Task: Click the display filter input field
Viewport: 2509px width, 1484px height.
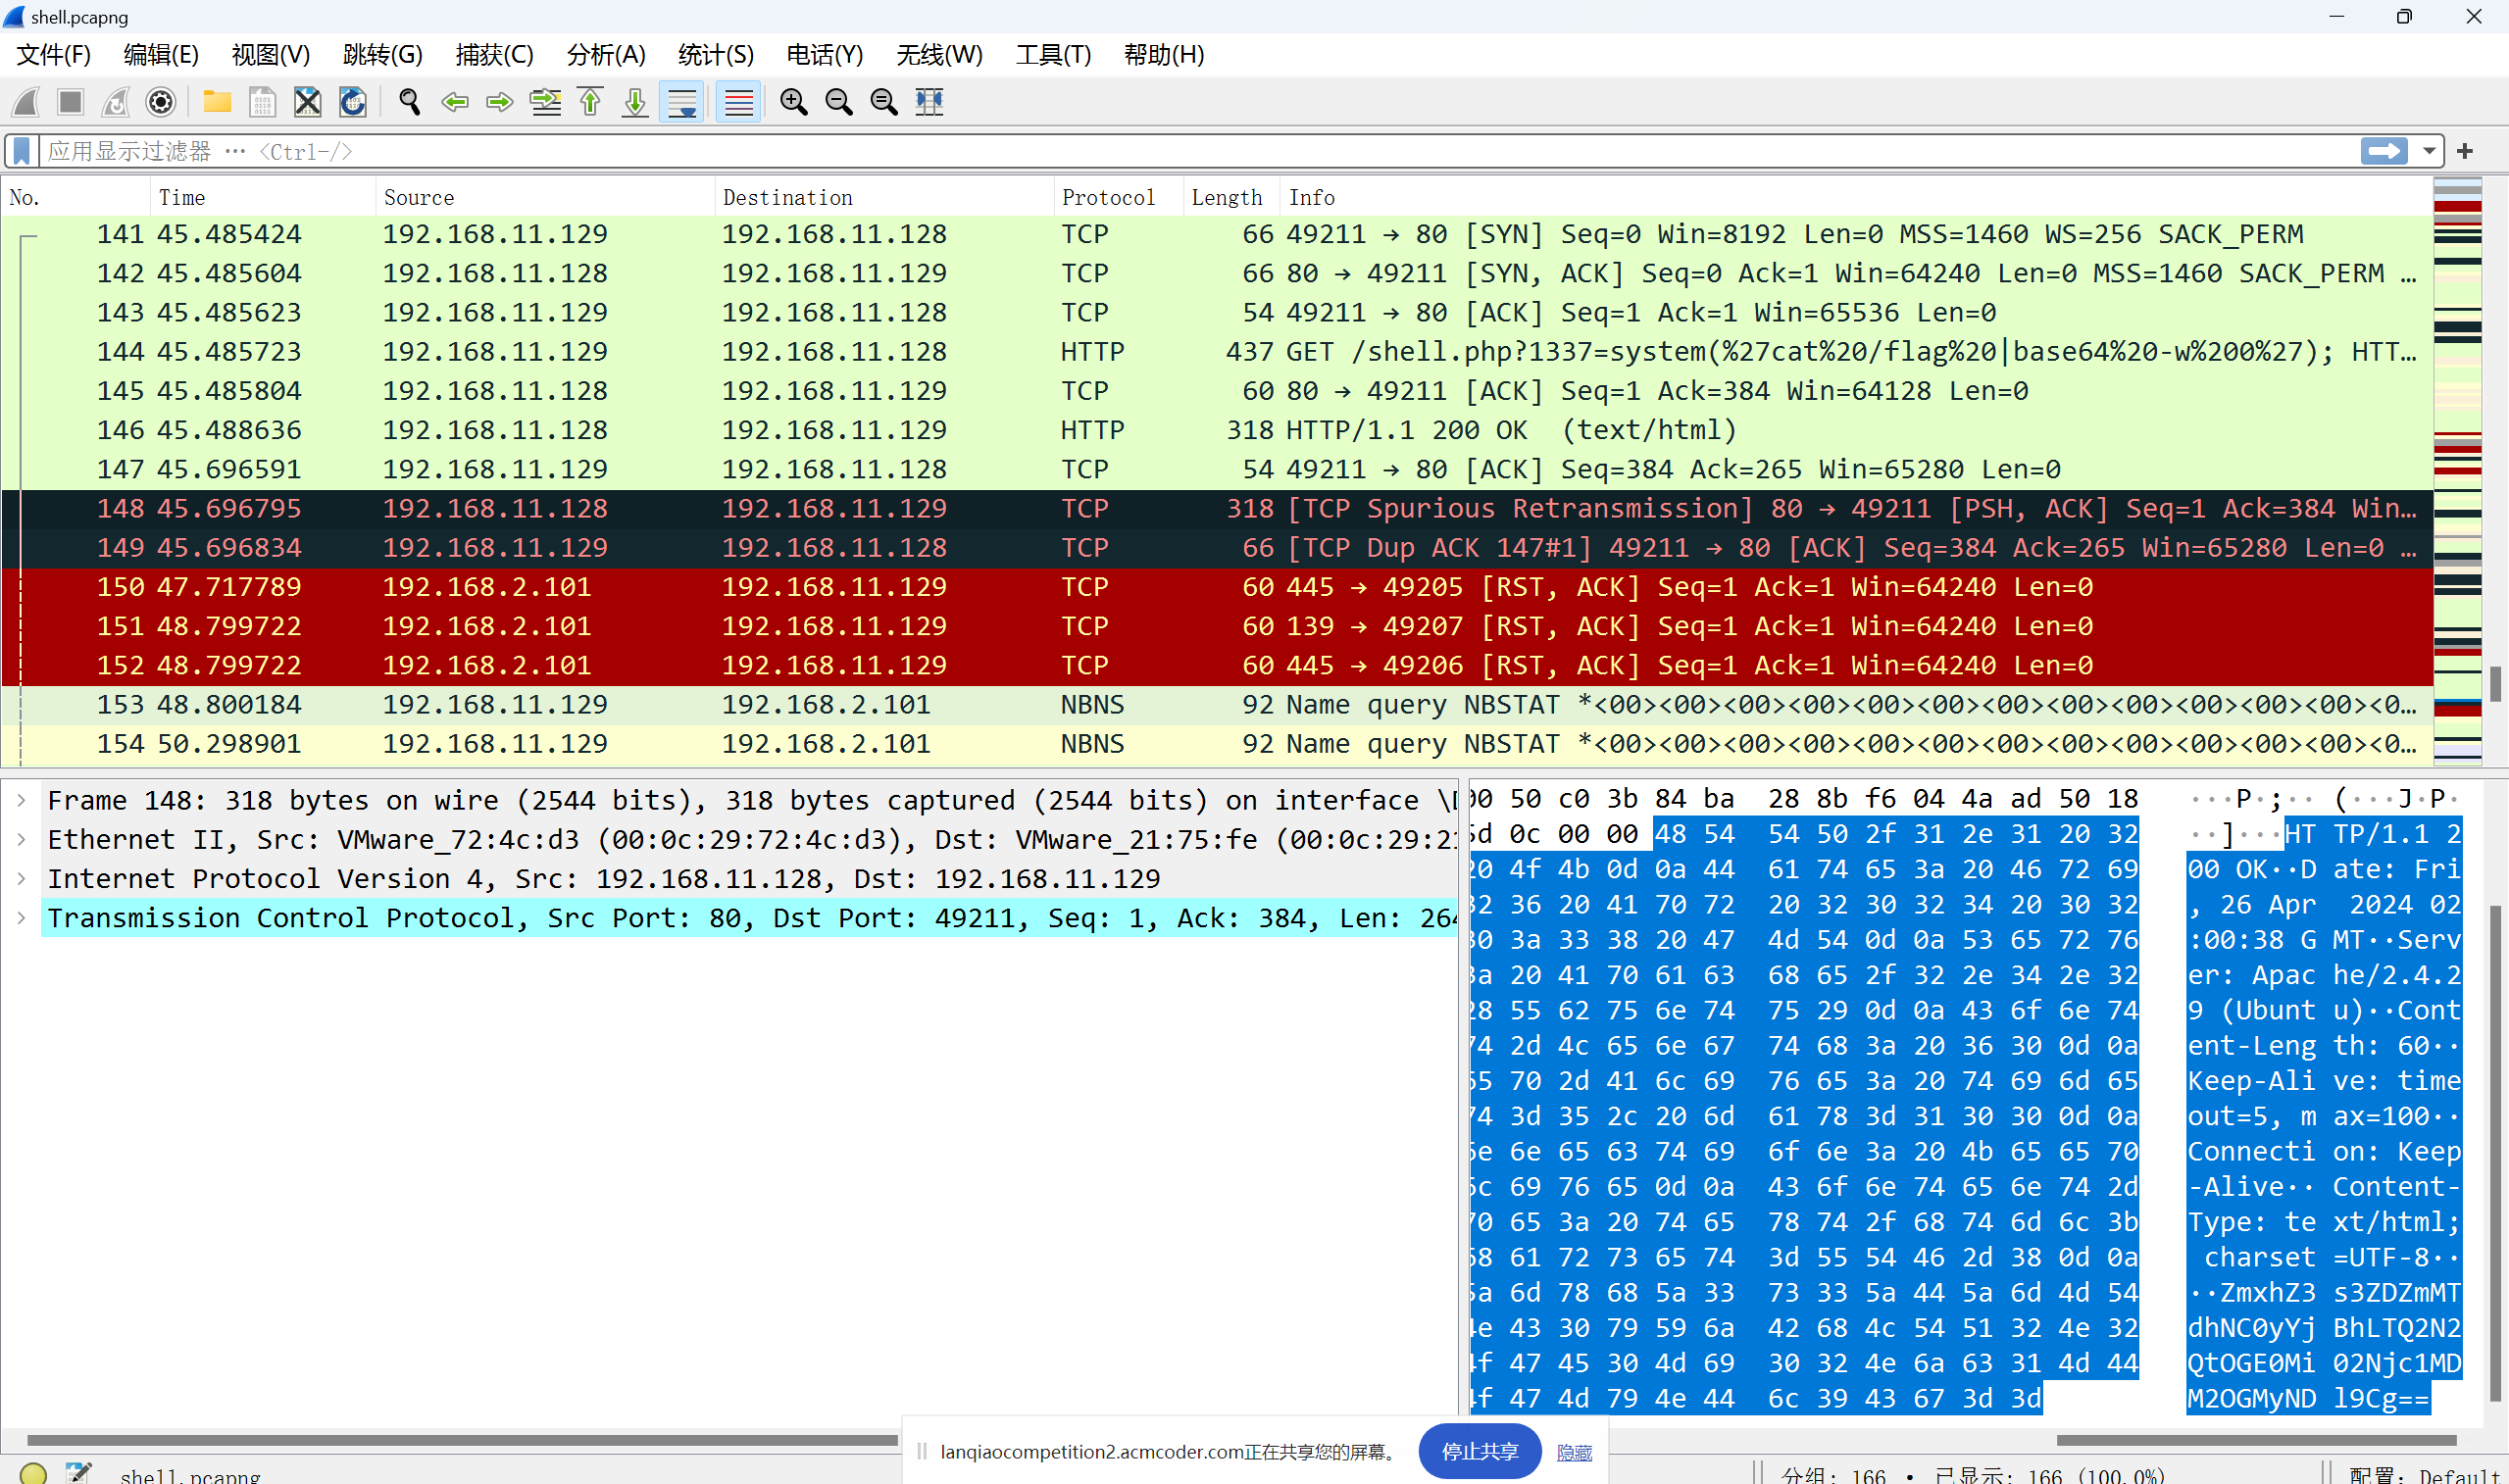Action: (1200, 151)
